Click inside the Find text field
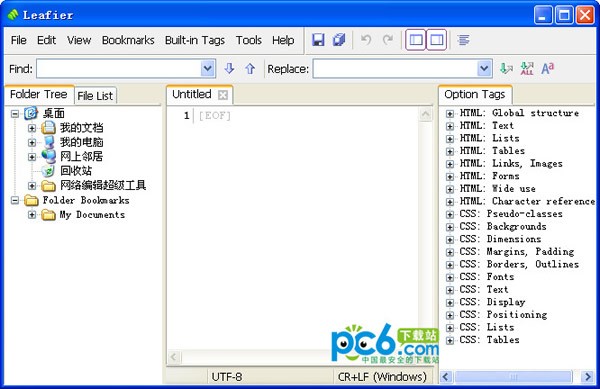 coord(119,69)
